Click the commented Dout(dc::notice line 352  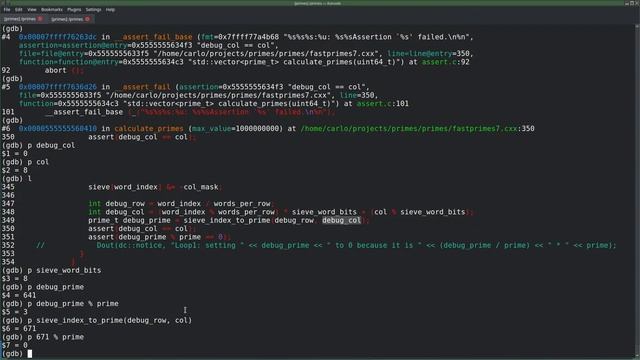click(x=327, y=245)
